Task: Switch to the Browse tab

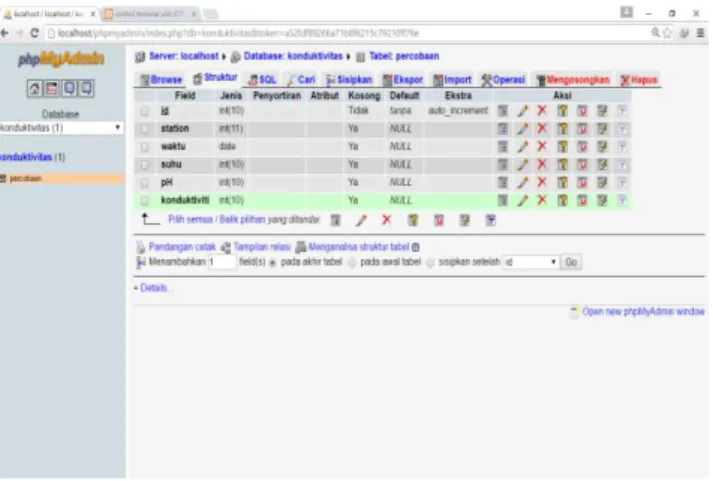Action: (161, 80)
